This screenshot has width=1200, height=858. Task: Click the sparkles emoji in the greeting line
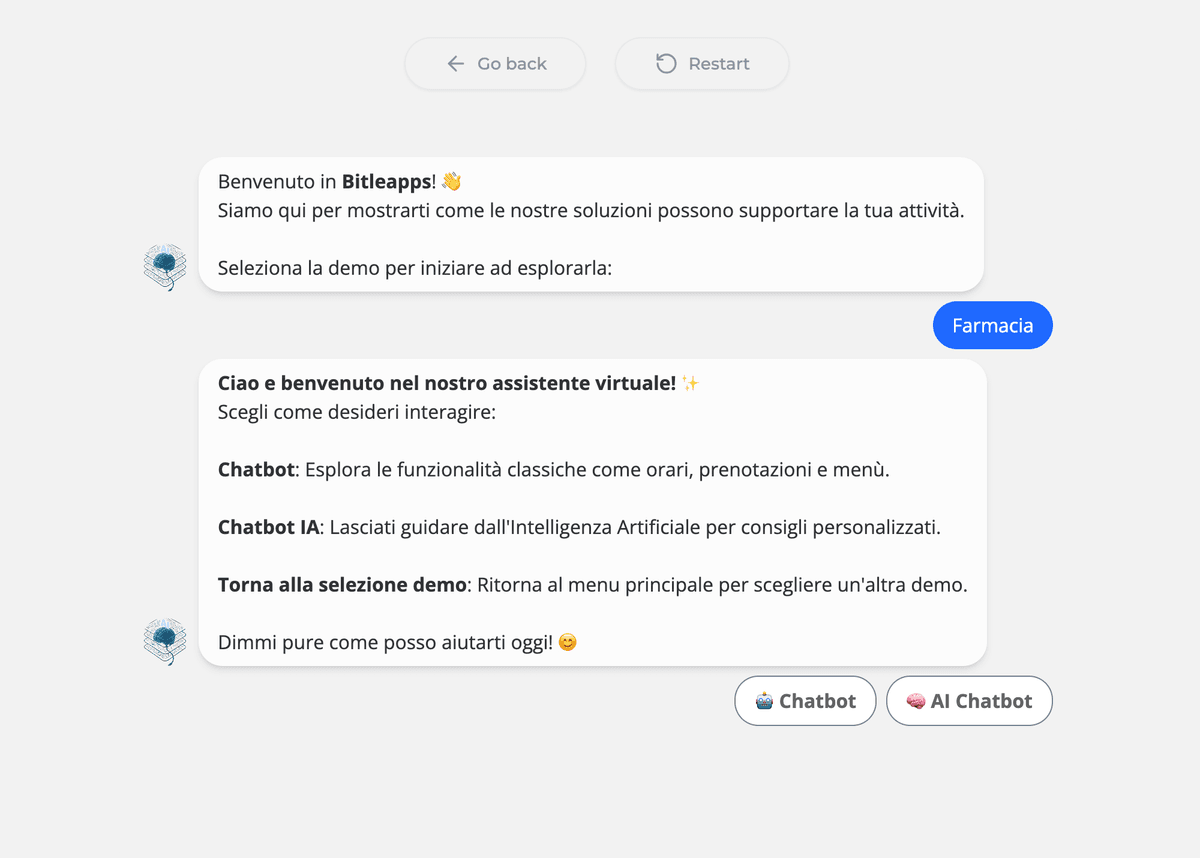tap(690, 383)
